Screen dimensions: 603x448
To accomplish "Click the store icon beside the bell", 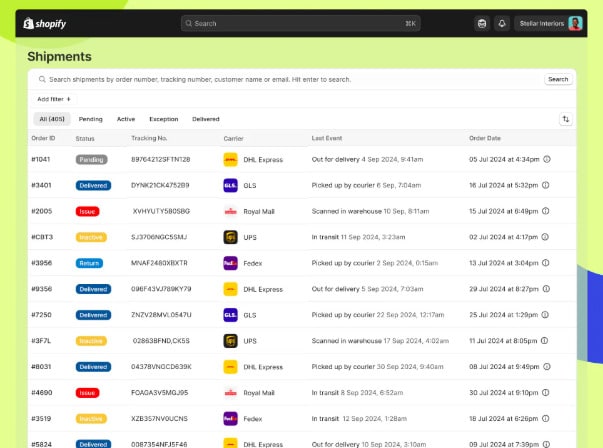I will (481, 23).
